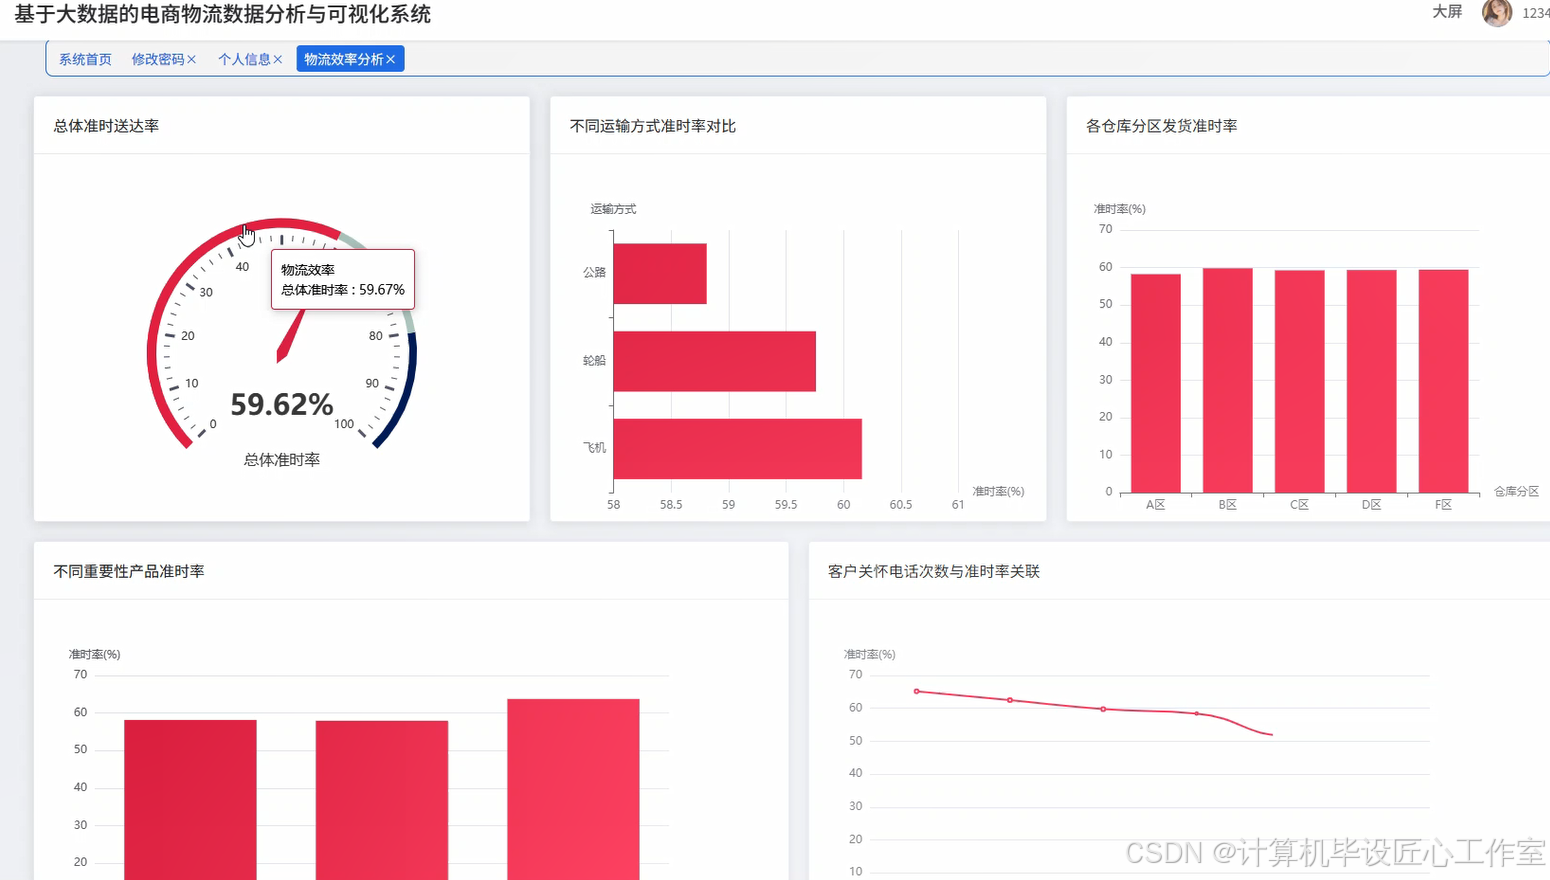This screenshot has height=880, width=1550.
Task: Click the B区 warehouse bar
Action: (1227, 381)
